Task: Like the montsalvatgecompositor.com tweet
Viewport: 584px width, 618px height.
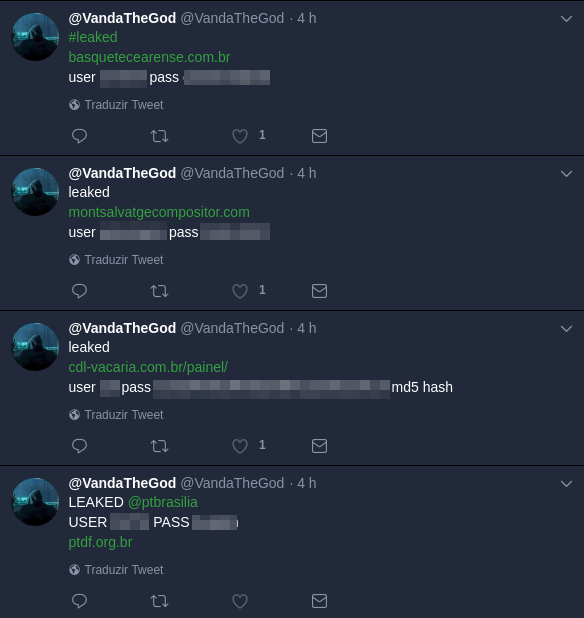Action: (240, 291)
